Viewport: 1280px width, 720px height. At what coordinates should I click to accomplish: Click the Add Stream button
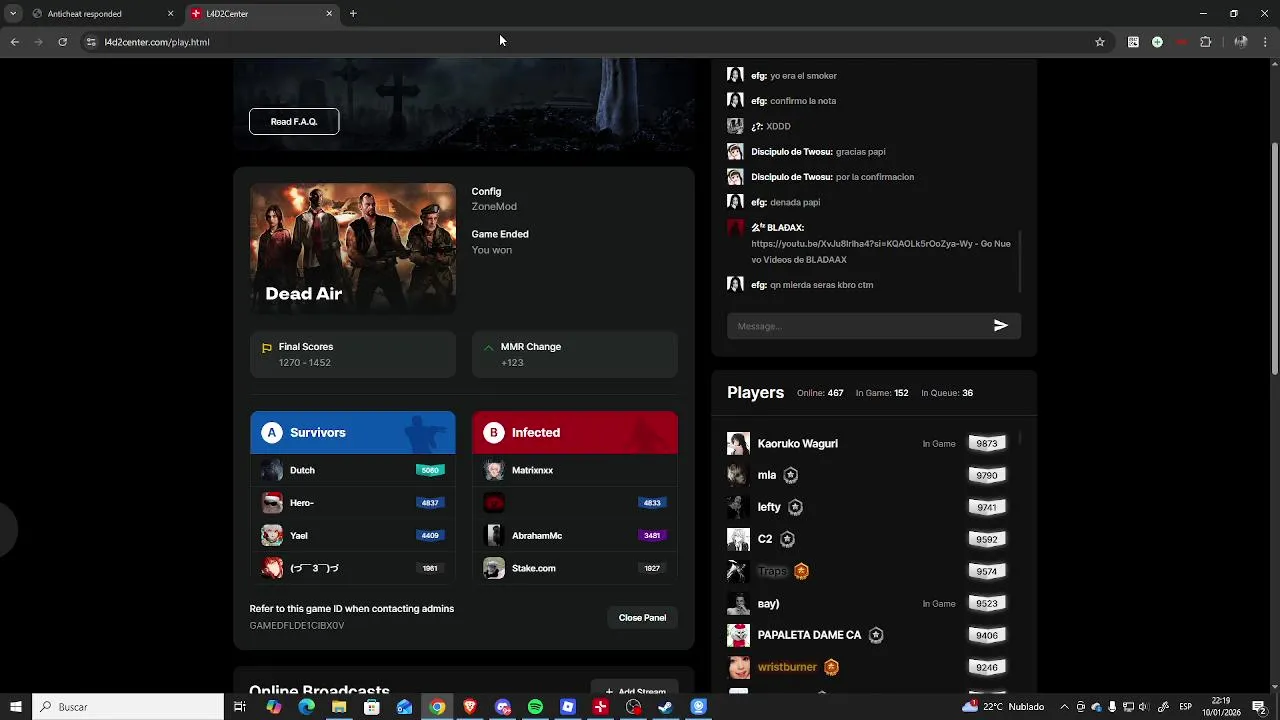point(635,690)
